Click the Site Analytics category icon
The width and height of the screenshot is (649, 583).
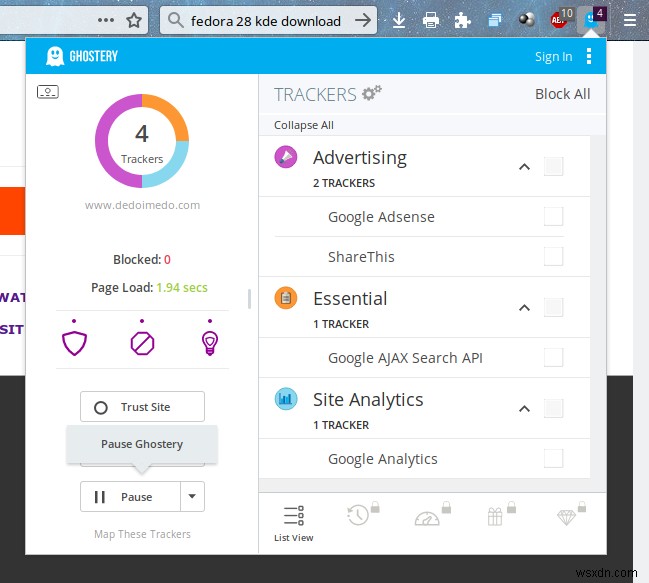click(x=286, y=399)
